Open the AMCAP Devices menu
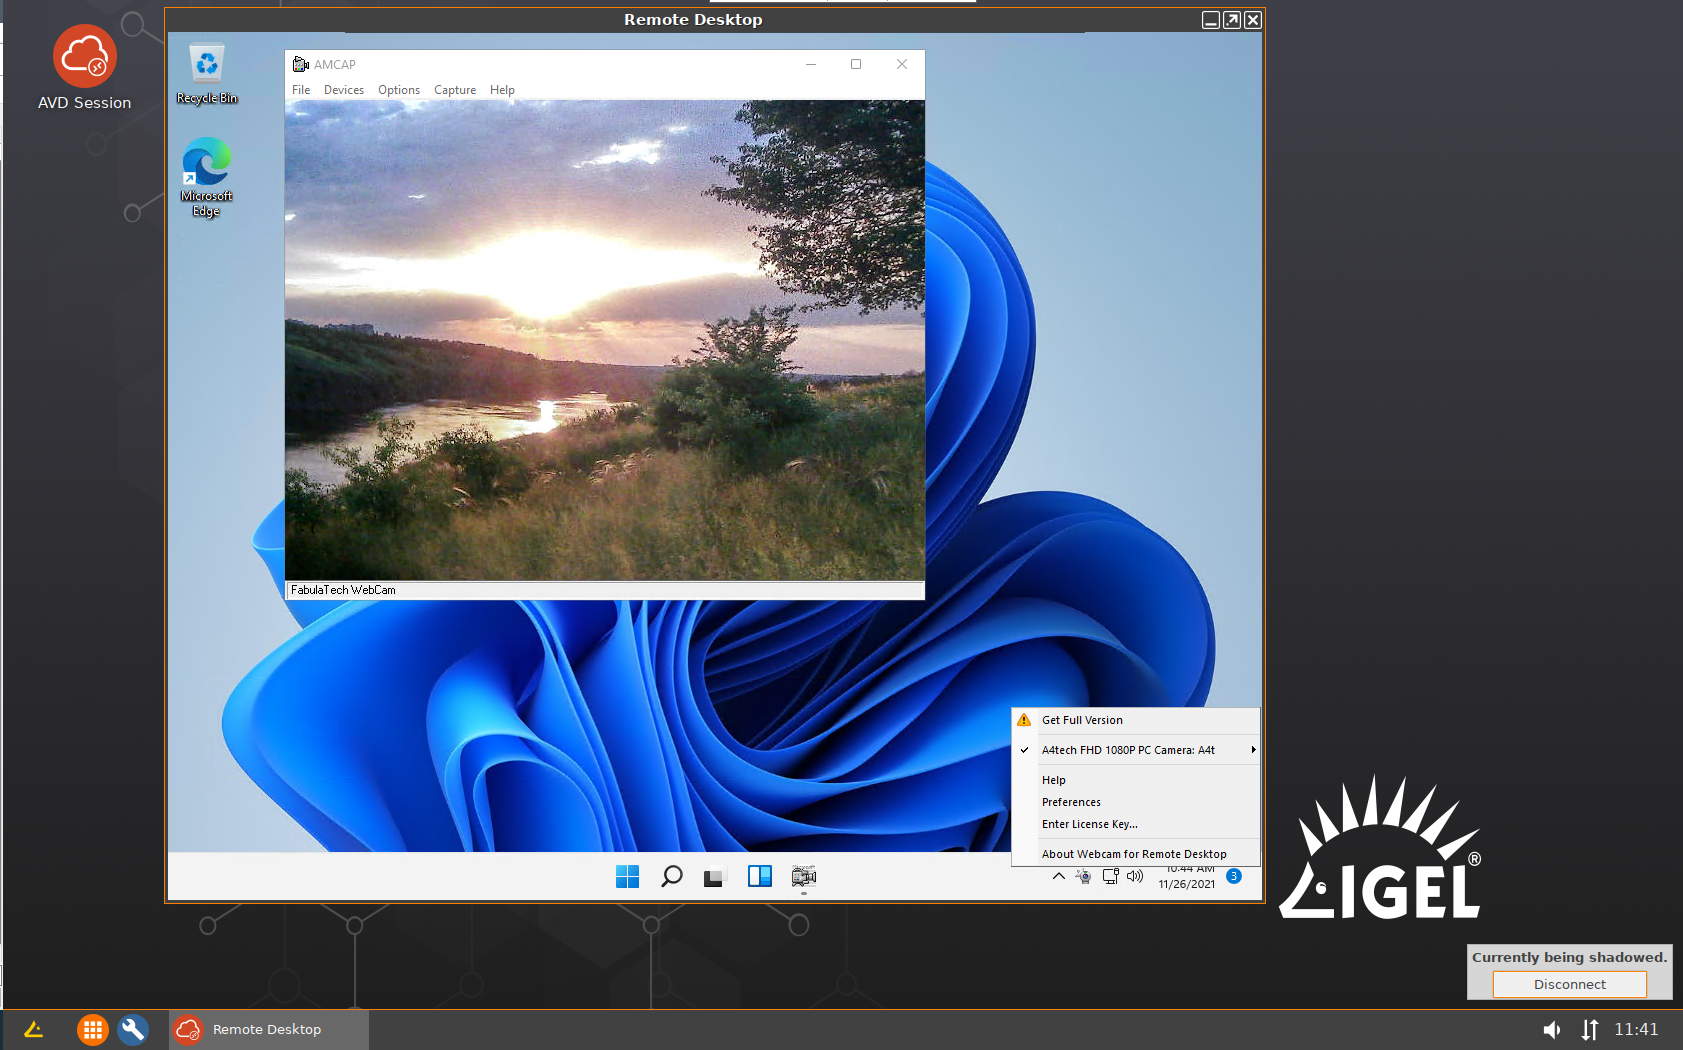The width and height of the screenshot is (1683, 1050). [x=344, y=90]
